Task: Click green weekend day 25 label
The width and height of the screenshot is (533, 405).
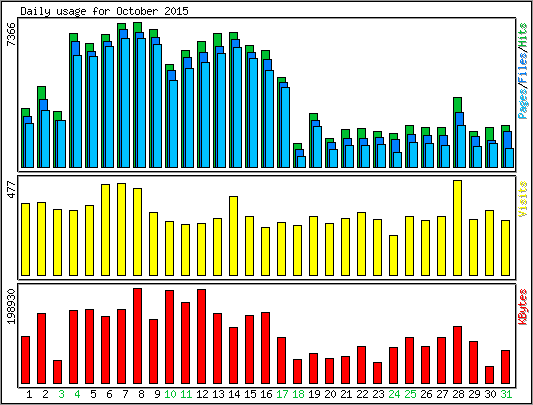Action: pyautogui.click(x=410, y=394)
